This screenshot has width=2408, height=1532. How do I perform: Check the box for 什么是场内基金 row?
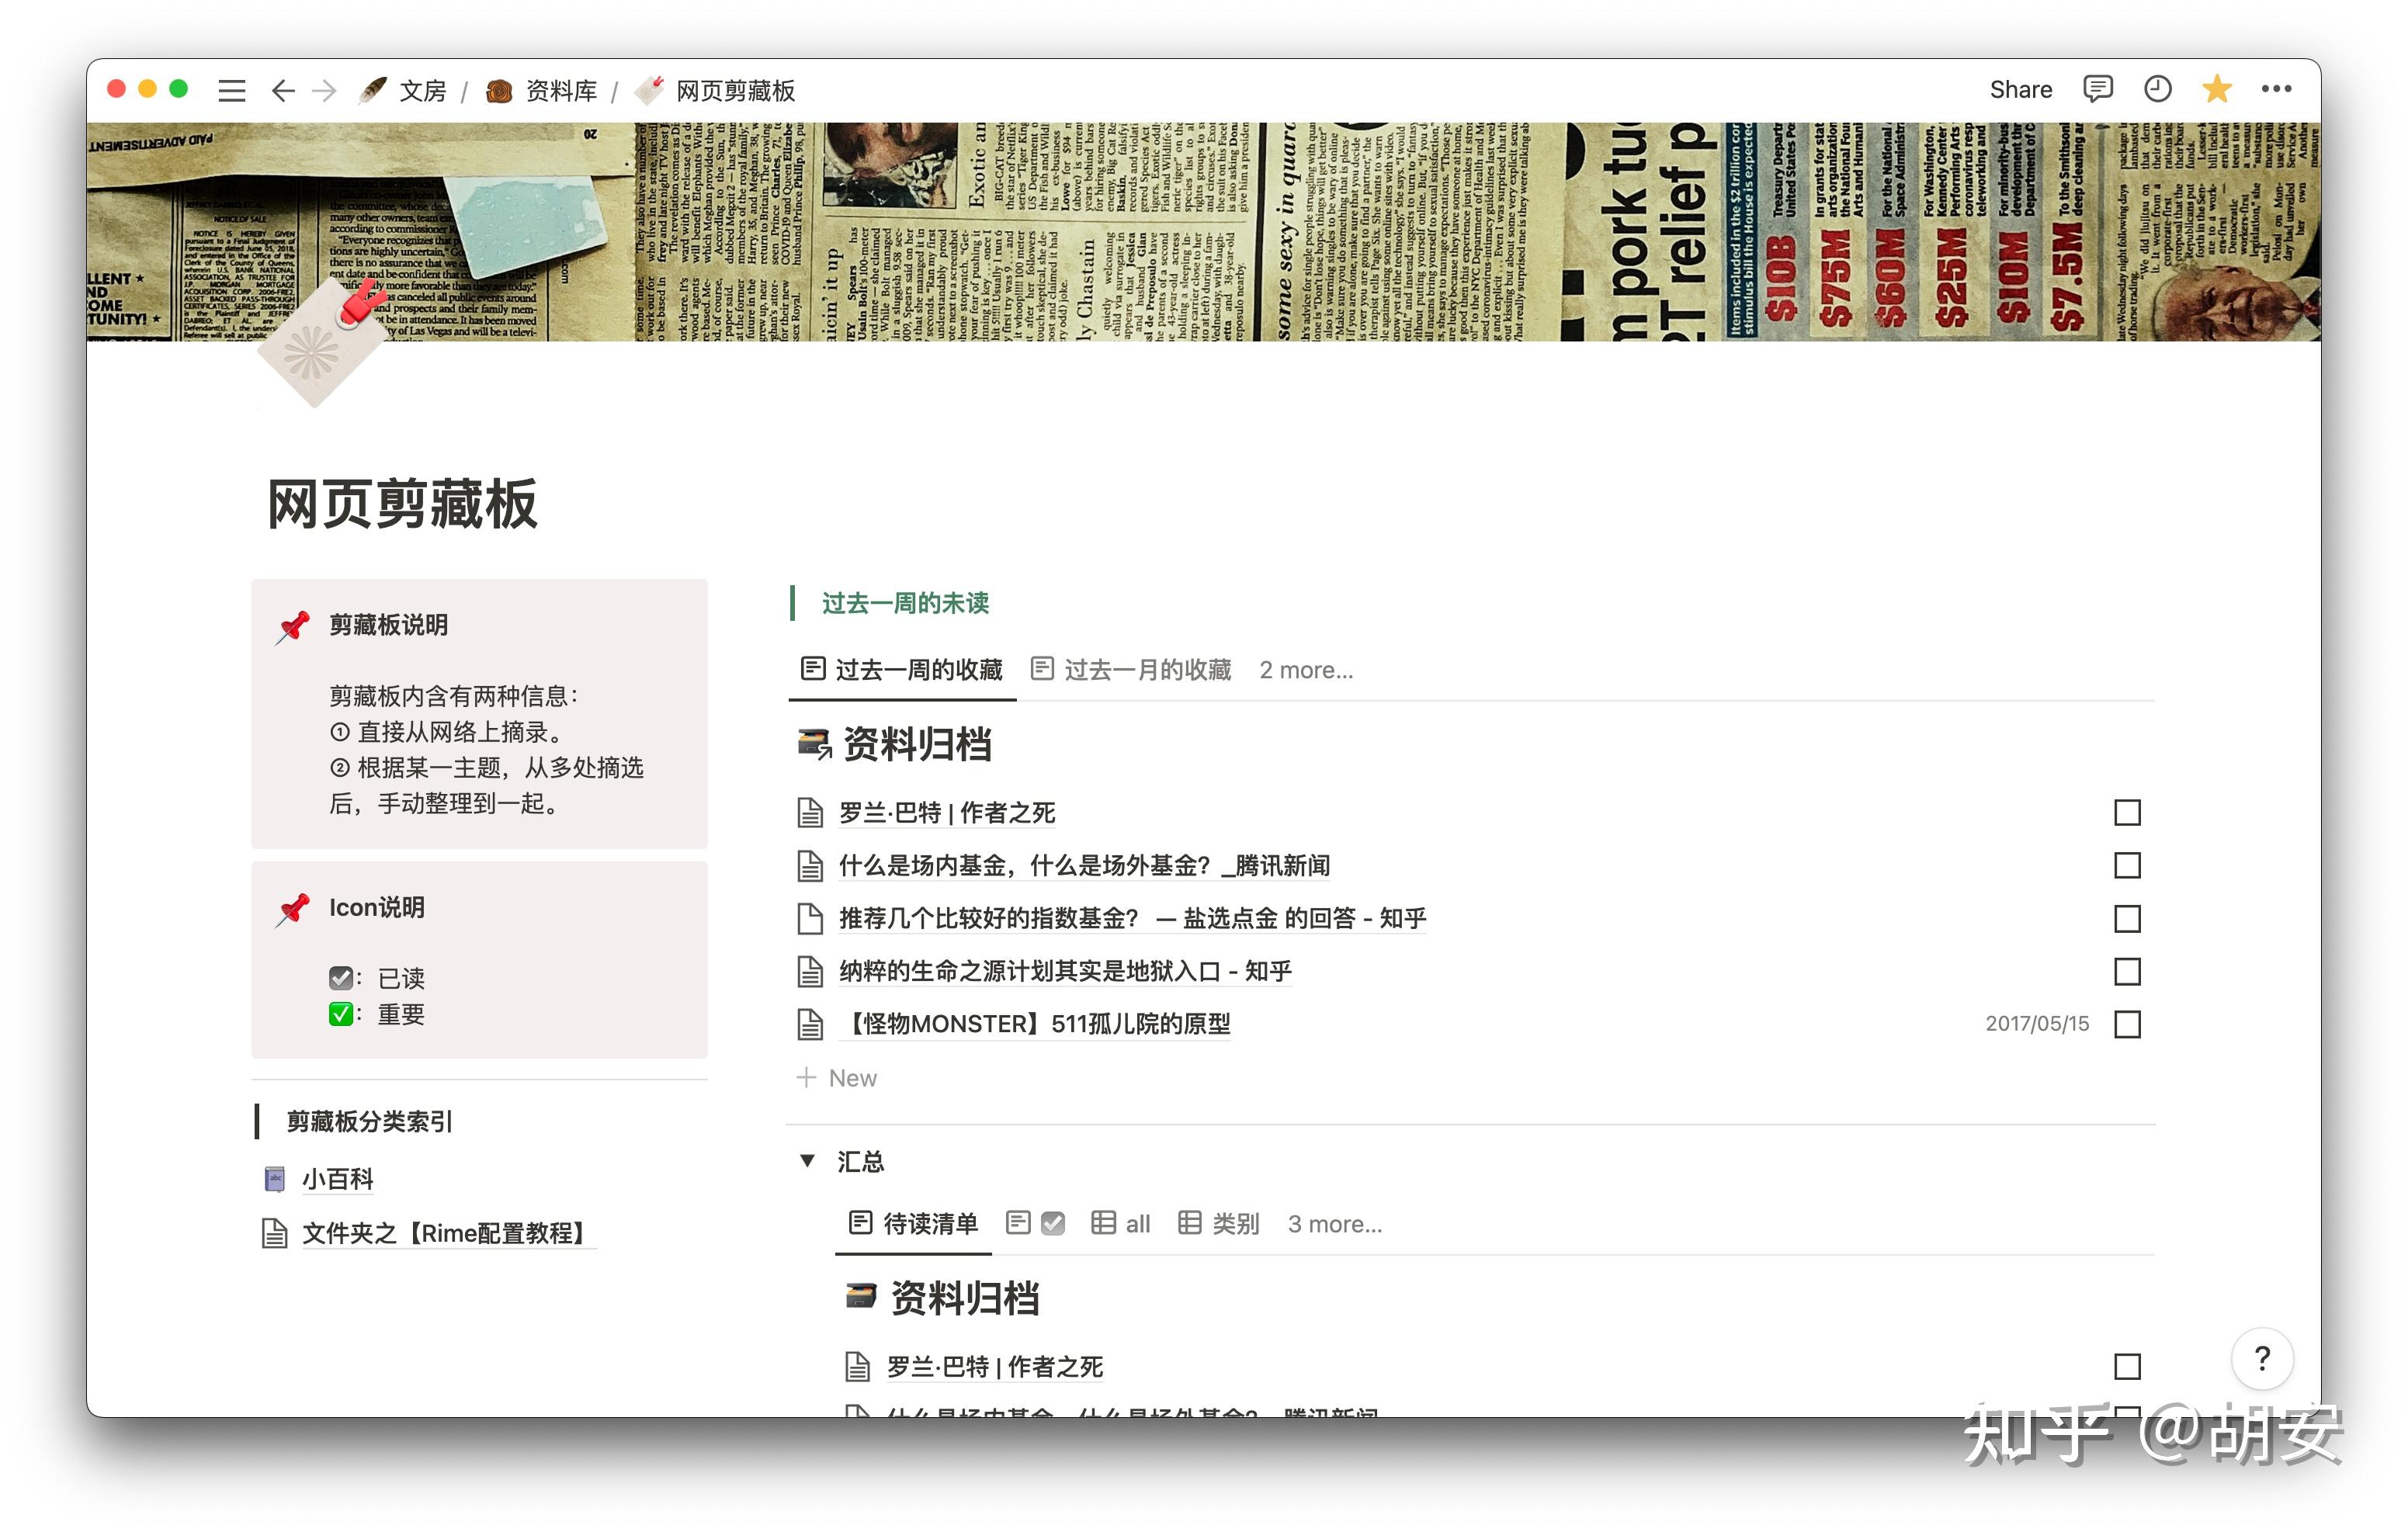2127,866
